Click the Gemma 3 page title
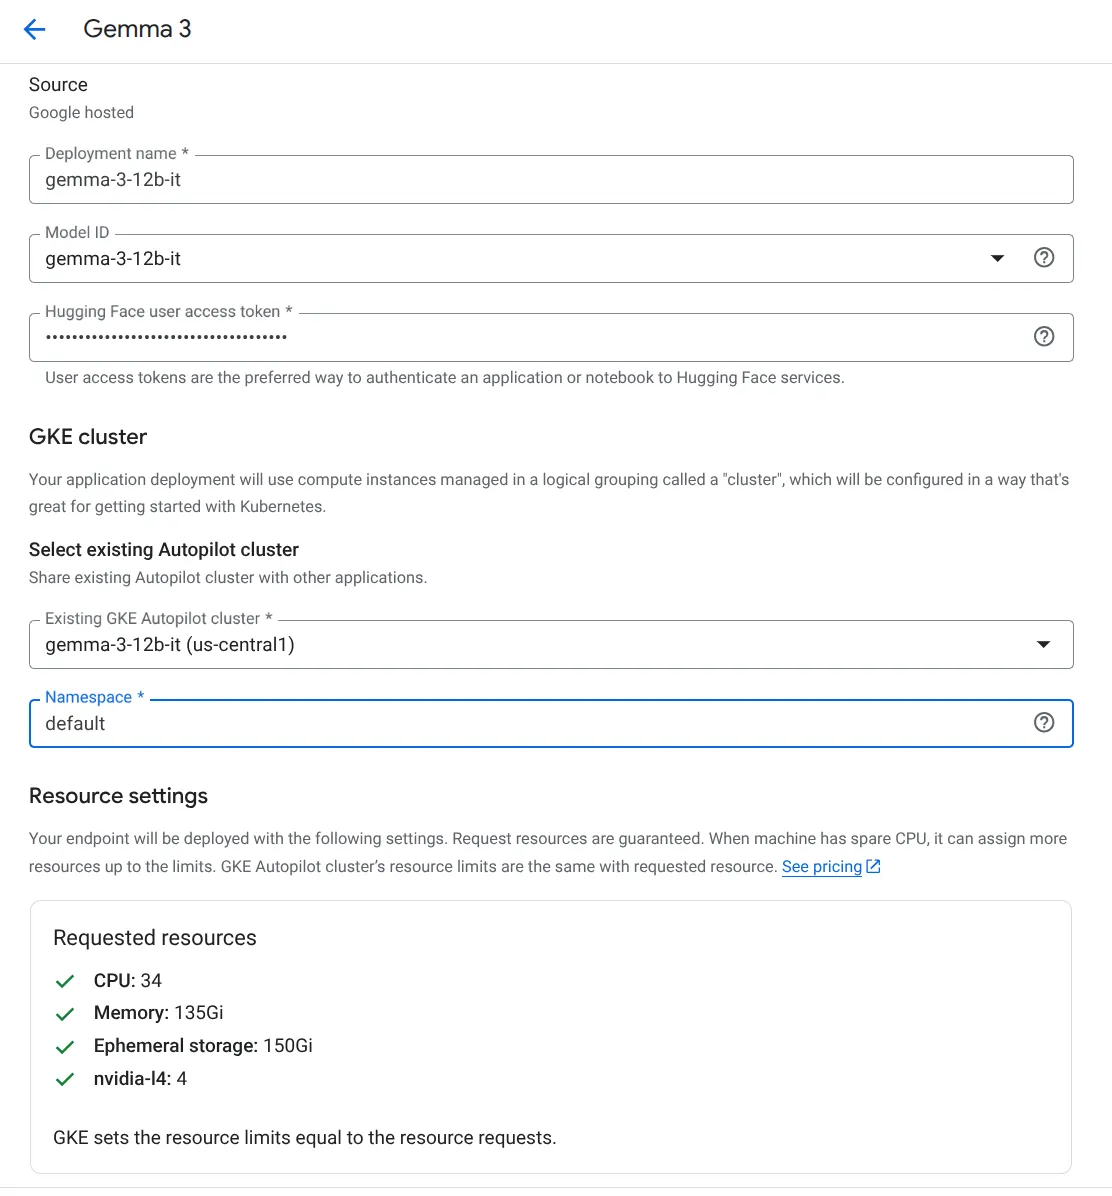The width and height of the screenshot is (1112, 1196). [137, 29]
